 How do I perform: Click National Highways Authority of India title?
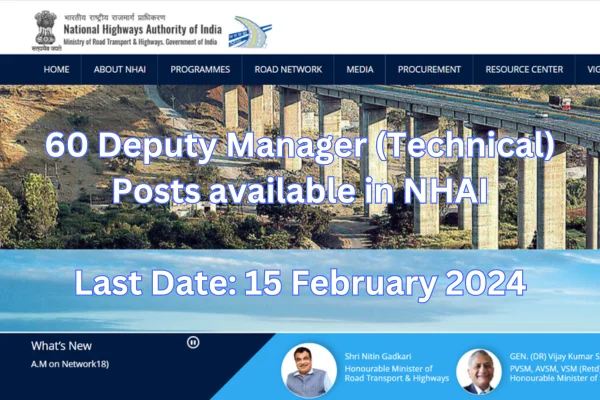point(142,29)
